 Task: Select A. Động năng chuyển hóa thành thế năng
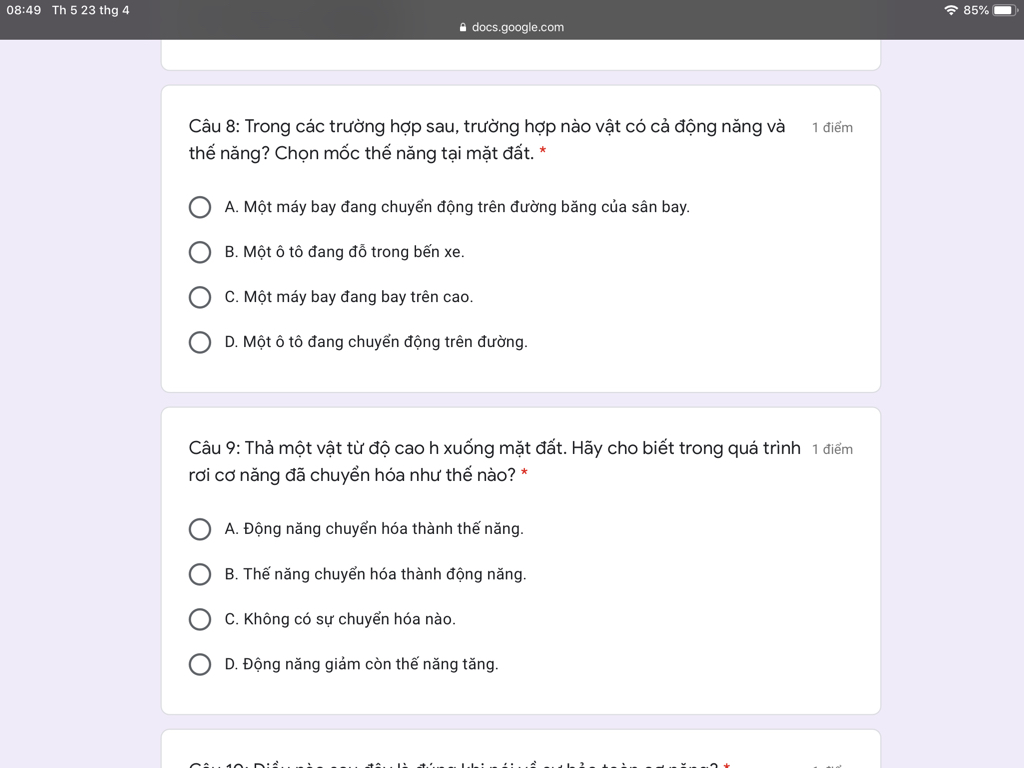coord(200,529)
